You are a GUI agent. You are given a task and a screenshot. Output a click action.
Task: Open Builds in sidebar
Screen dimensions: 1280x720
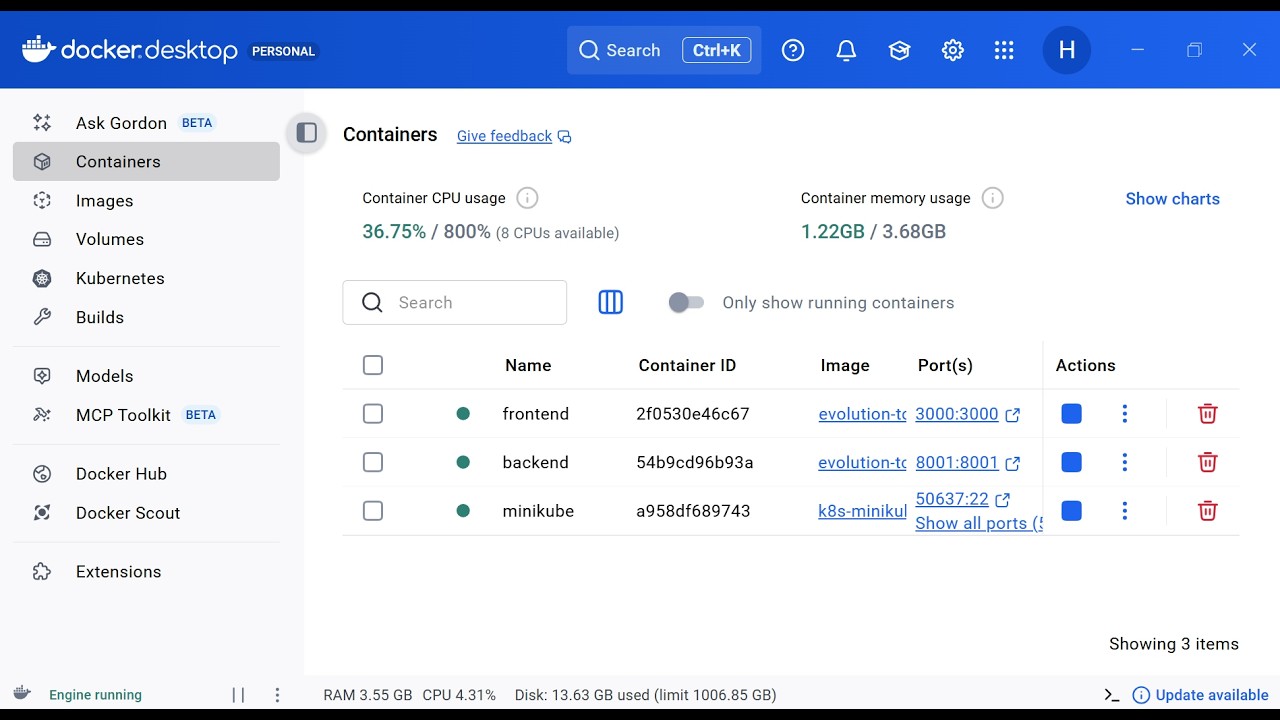click(x=146, y=318)
